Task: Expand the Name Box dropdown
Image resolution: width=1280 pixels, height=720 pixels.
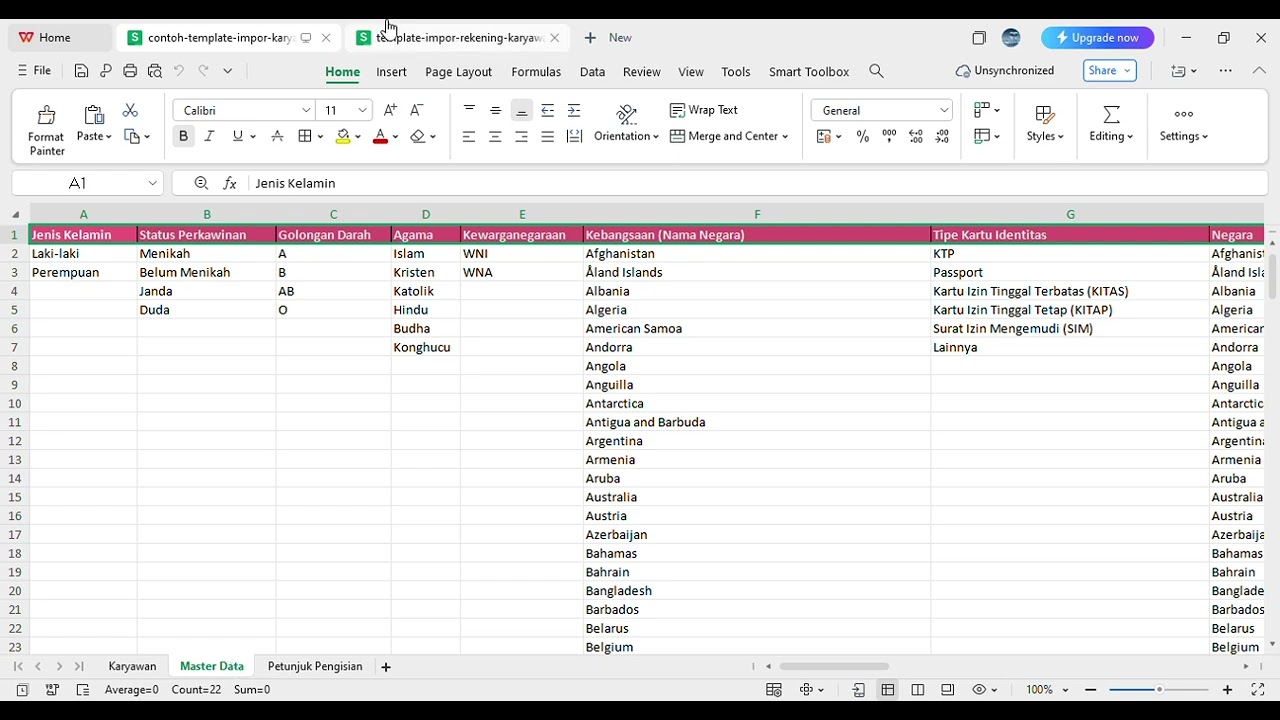Action: (152, 183)
